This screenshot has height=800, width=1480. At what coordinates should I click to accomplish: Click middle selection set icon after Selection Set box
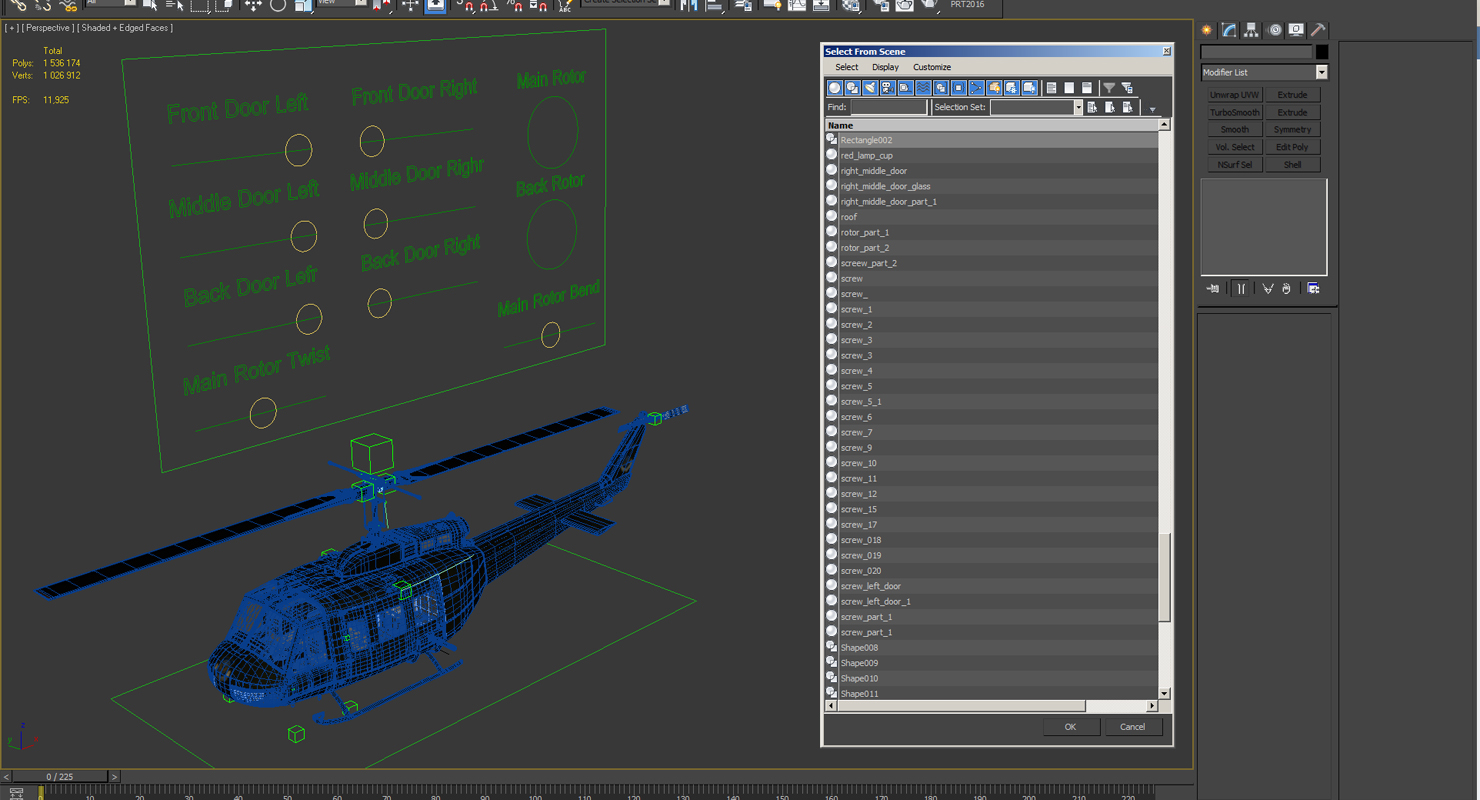(1110, 107)
